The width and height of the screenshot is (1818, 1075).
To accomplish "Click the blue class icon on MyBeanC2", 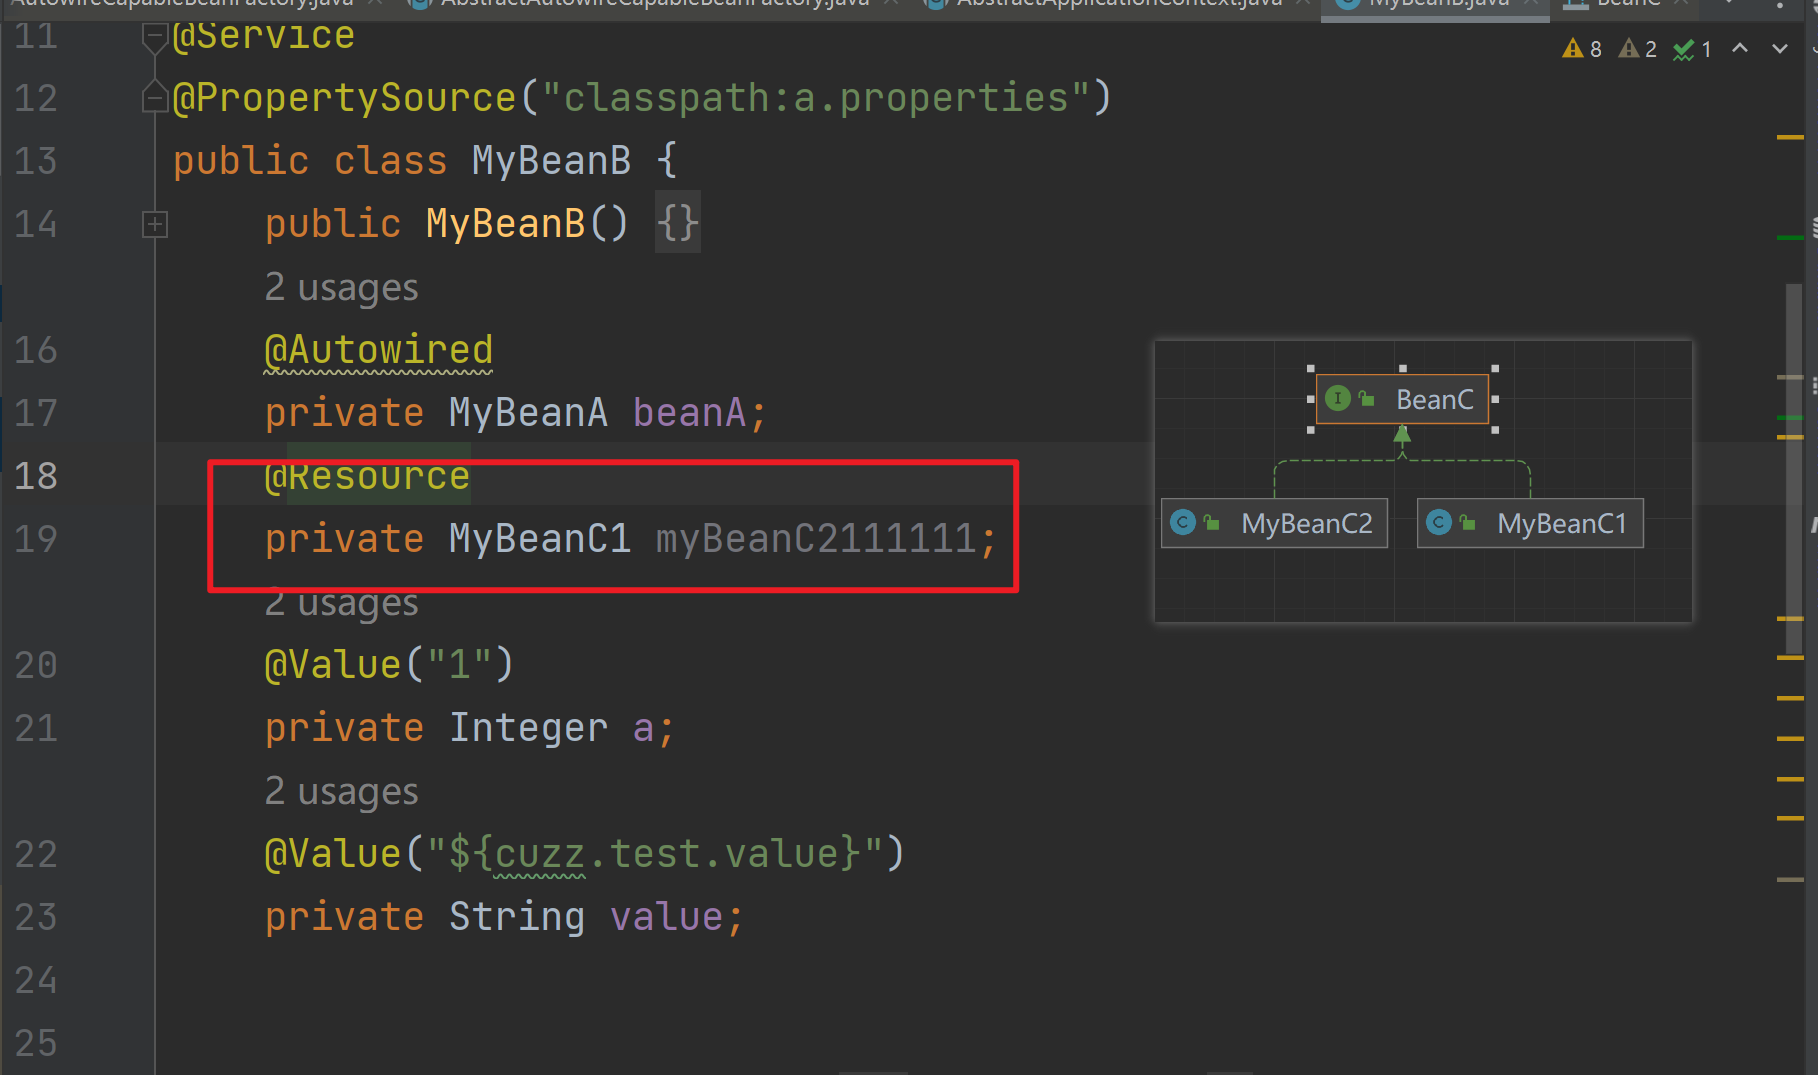I will 1183,522.
